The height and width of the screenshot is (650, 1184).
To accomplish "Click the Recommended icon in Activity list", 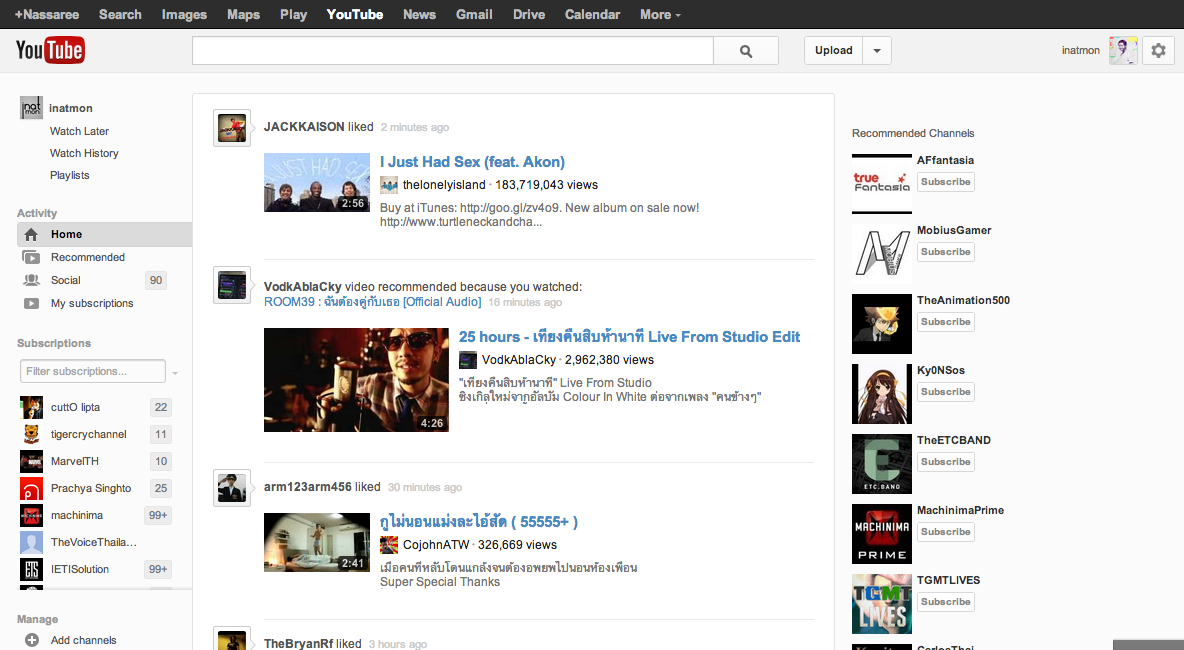I will pyautogui.click(x=31, y=257).
